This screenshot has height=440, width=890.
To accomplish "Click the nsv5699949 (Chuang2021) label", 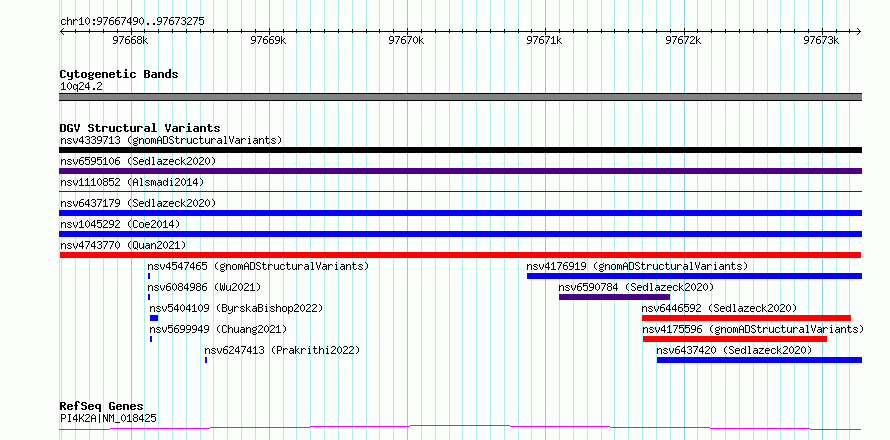I will (219, 329).
